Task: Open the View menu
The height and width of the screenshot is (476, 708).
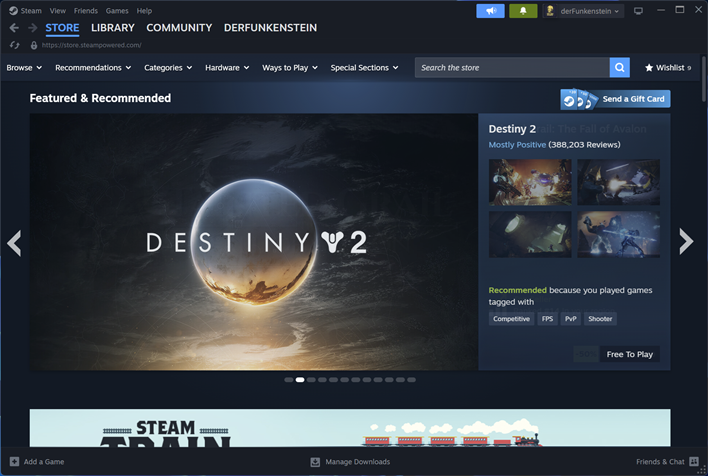Action: pyautogui.click(x=57, y=11)
